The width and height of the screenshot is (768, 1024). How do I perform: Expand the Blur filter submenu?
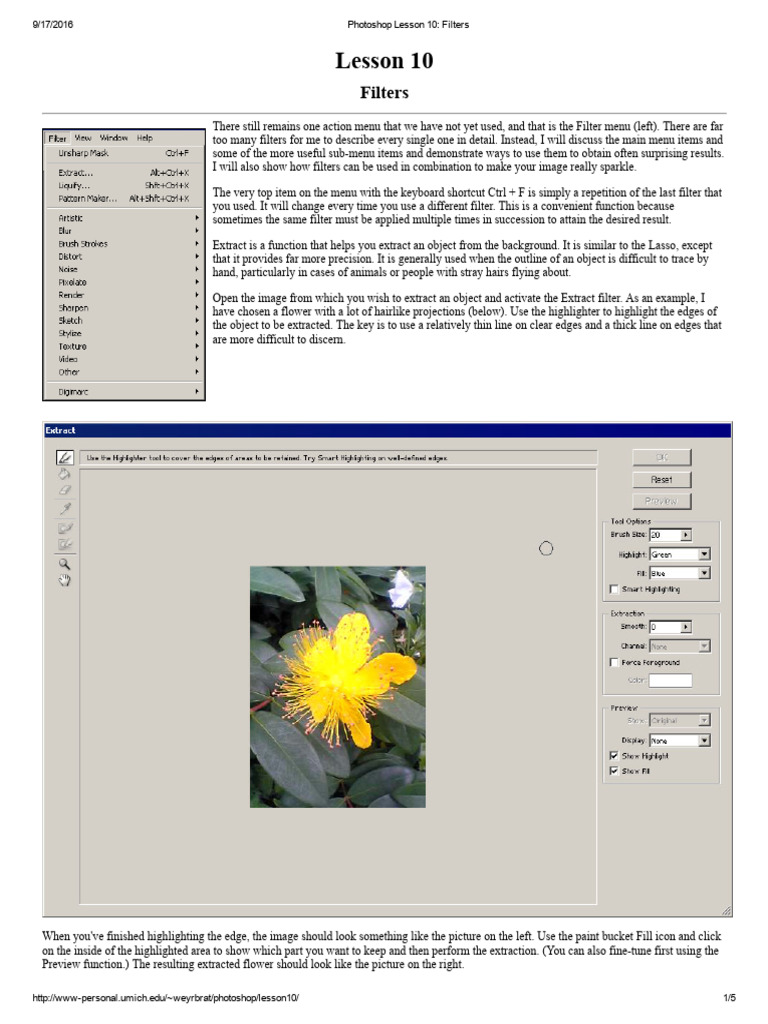coord(124,231)
